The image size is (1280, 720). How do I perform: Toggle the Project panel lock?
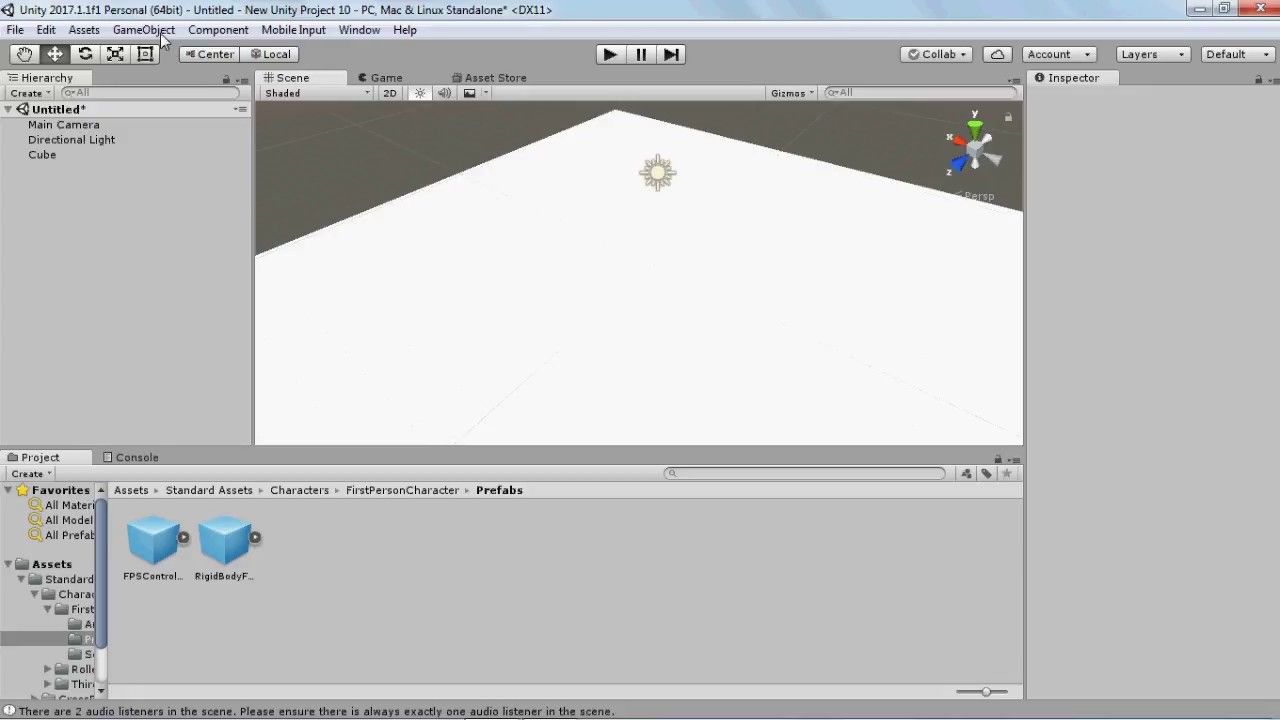coord(997,459)
